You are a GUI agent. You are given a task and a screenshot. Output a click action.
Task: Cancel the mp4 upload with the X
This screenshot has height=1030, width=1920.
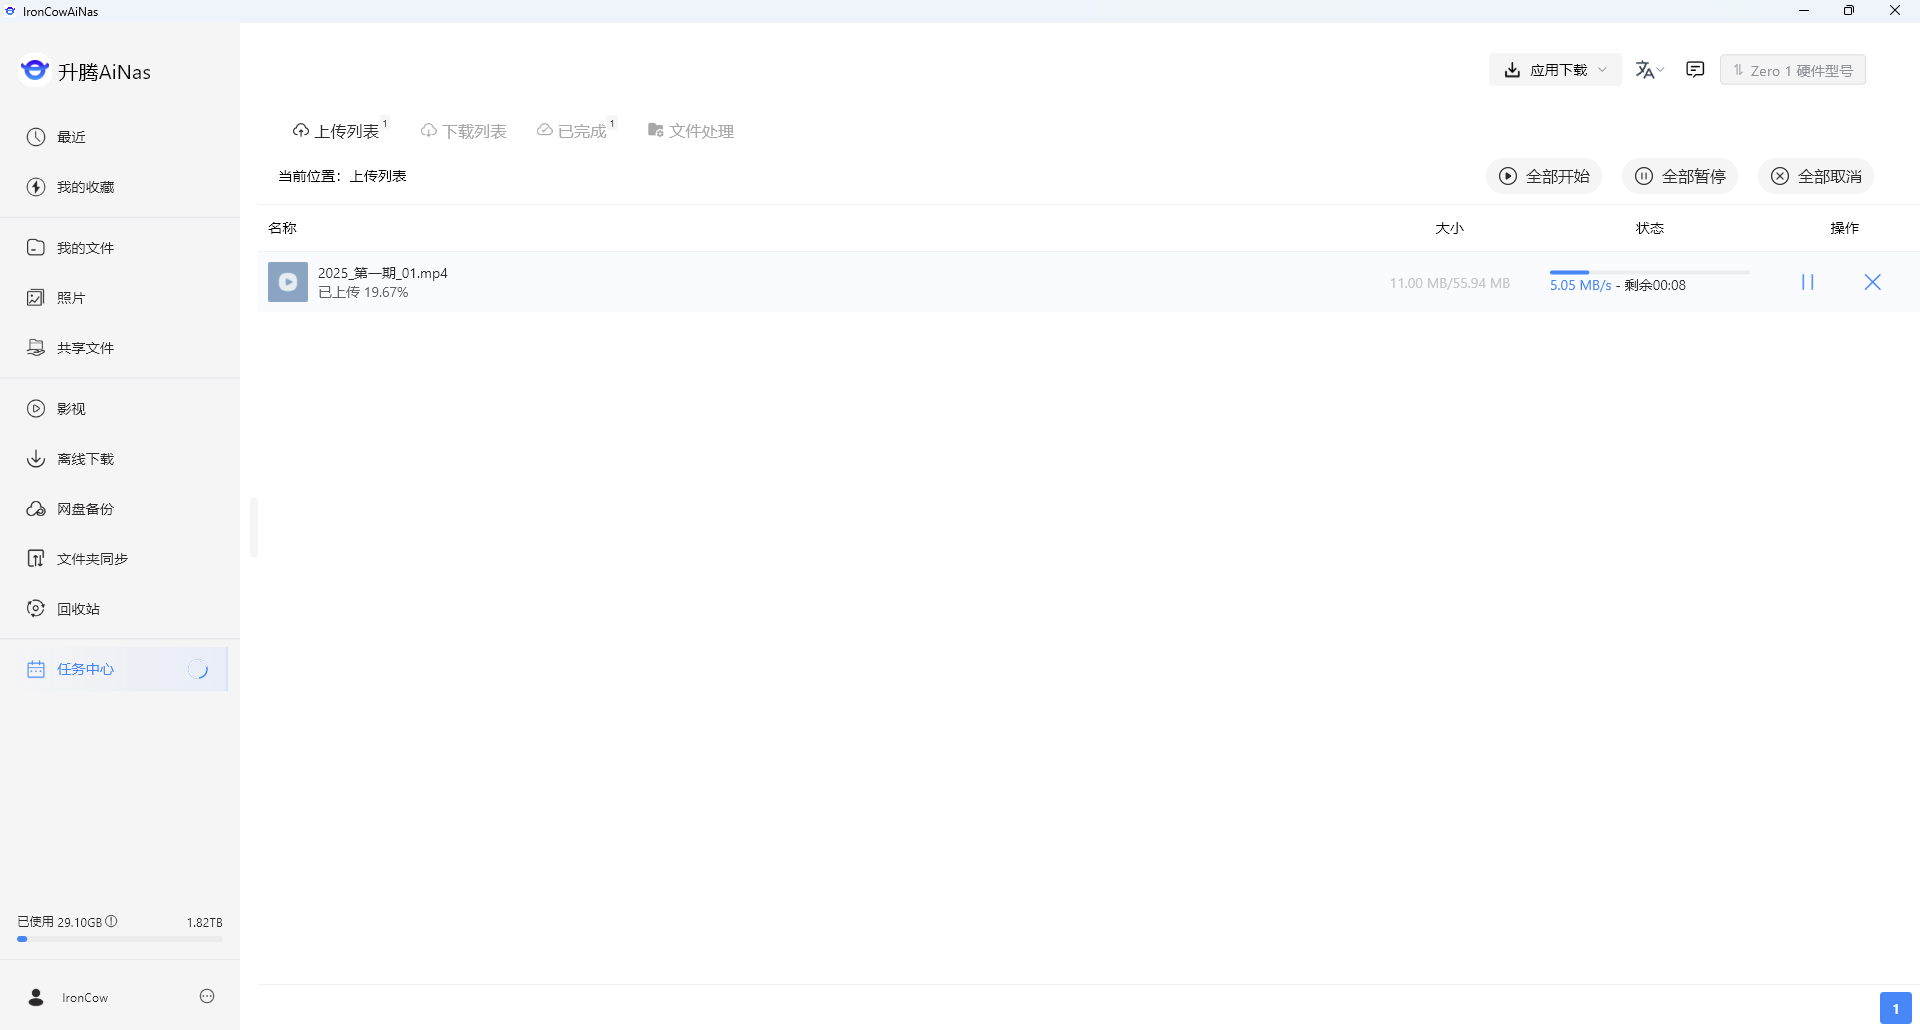click(1872, 282)
